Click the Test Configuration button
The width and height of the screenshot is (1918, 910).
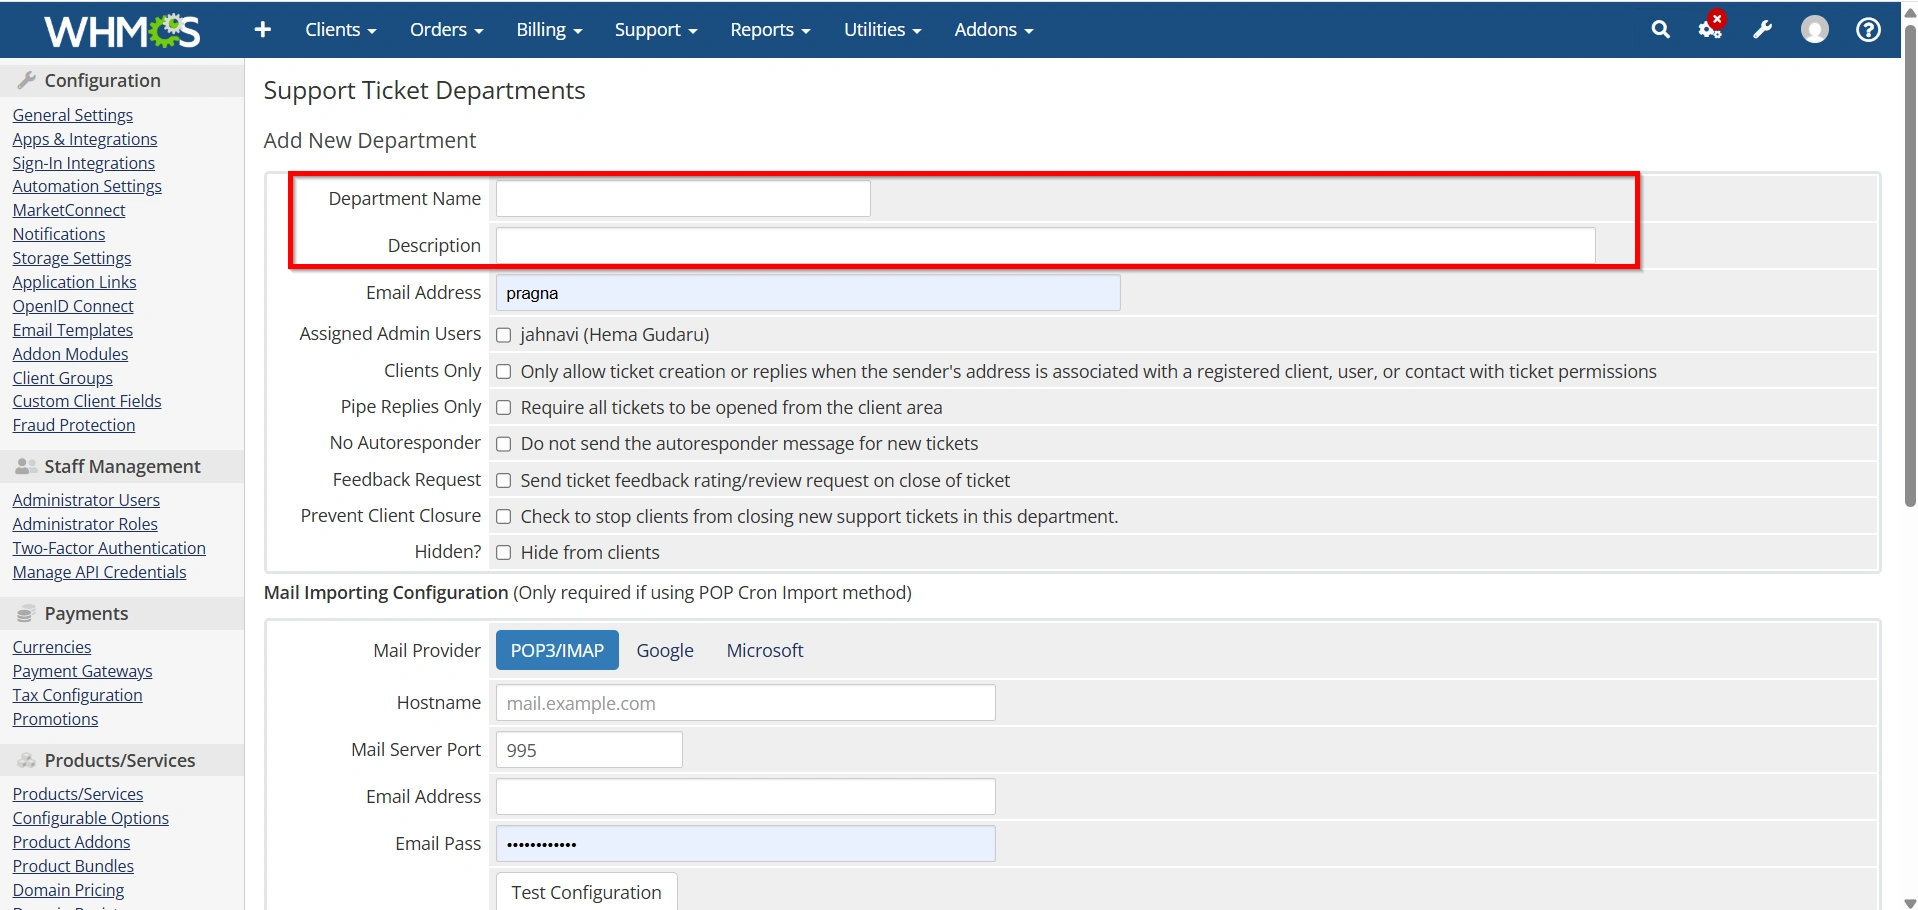click(586, 892)
